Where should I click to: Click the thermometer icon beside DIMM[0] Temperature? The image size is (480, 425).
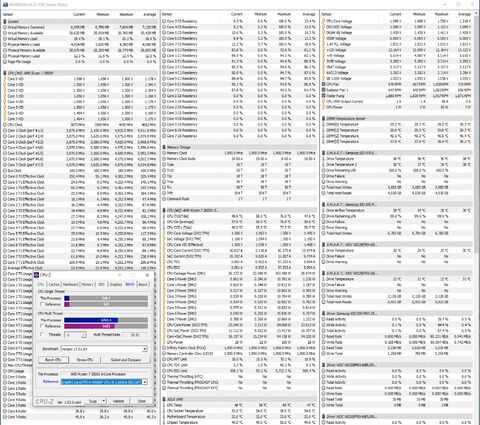pyautogui.click(x=324, y=124)
